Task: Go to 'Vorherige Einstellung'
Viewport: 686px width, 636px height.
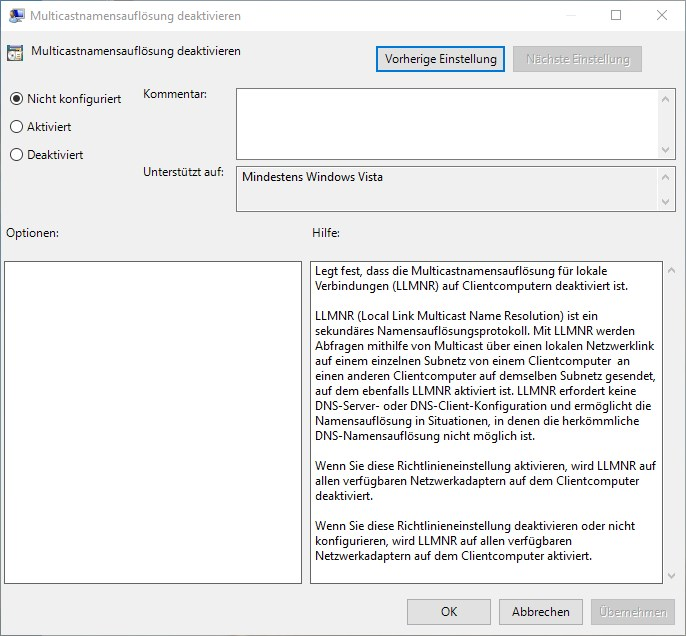Action: tap(441, 59)
